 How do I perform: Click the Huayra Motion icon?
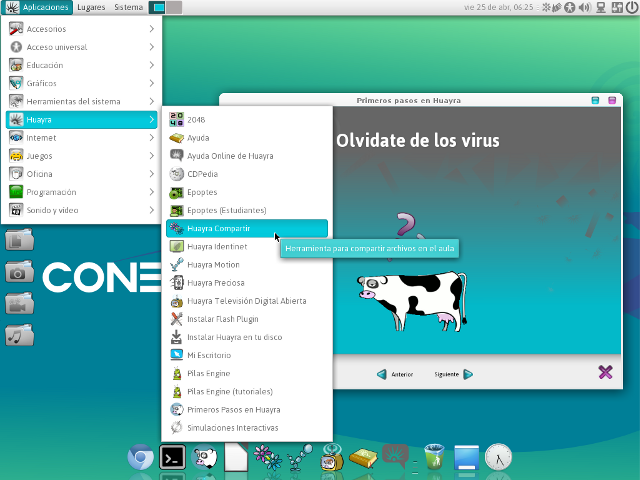tap(176, 264)
